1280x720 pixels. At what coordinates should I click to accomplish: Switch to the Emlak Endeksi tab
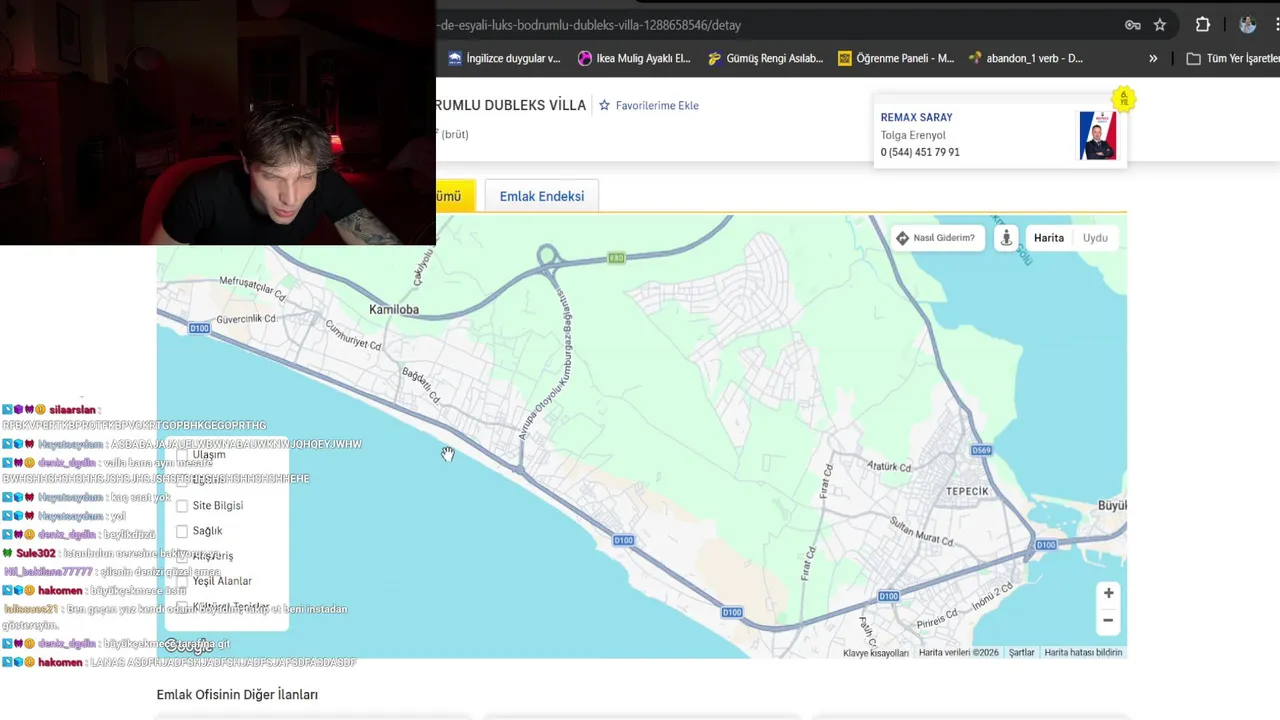point(542,196)
